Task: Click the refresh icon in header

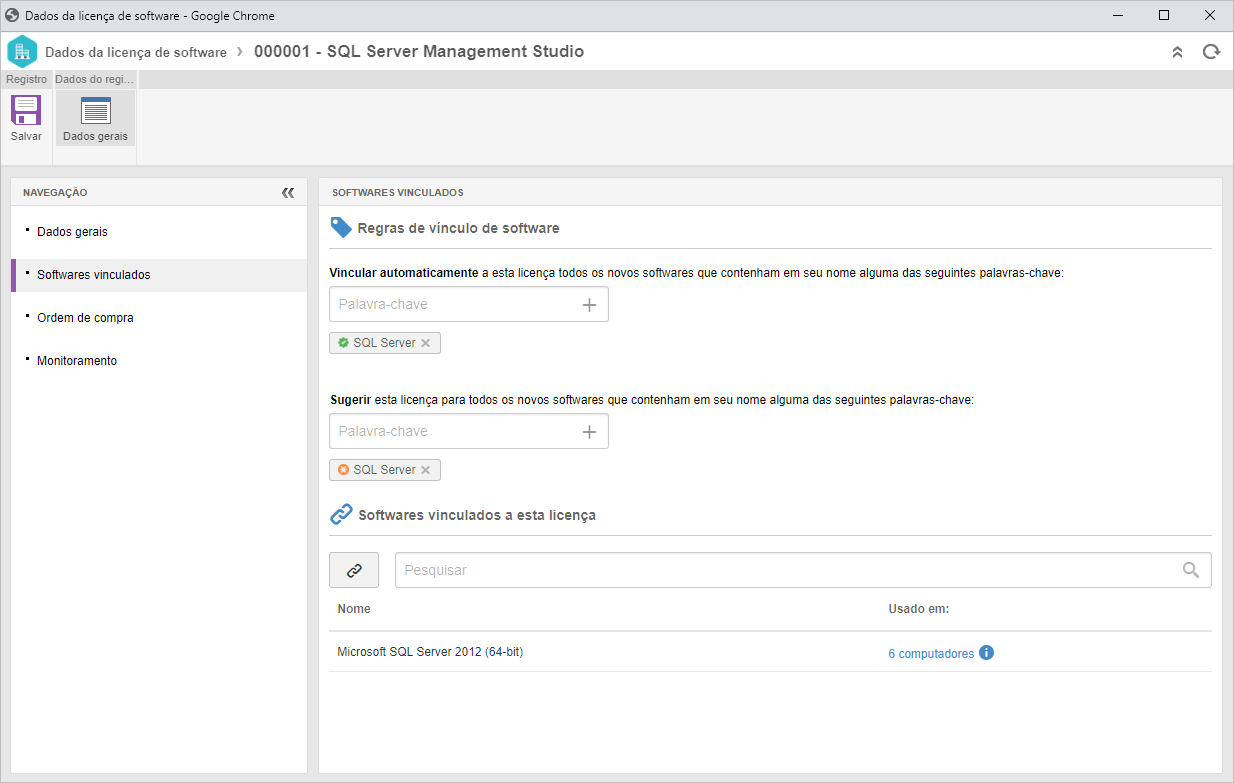Action: pyautogui.click(x=1211, y=52)
